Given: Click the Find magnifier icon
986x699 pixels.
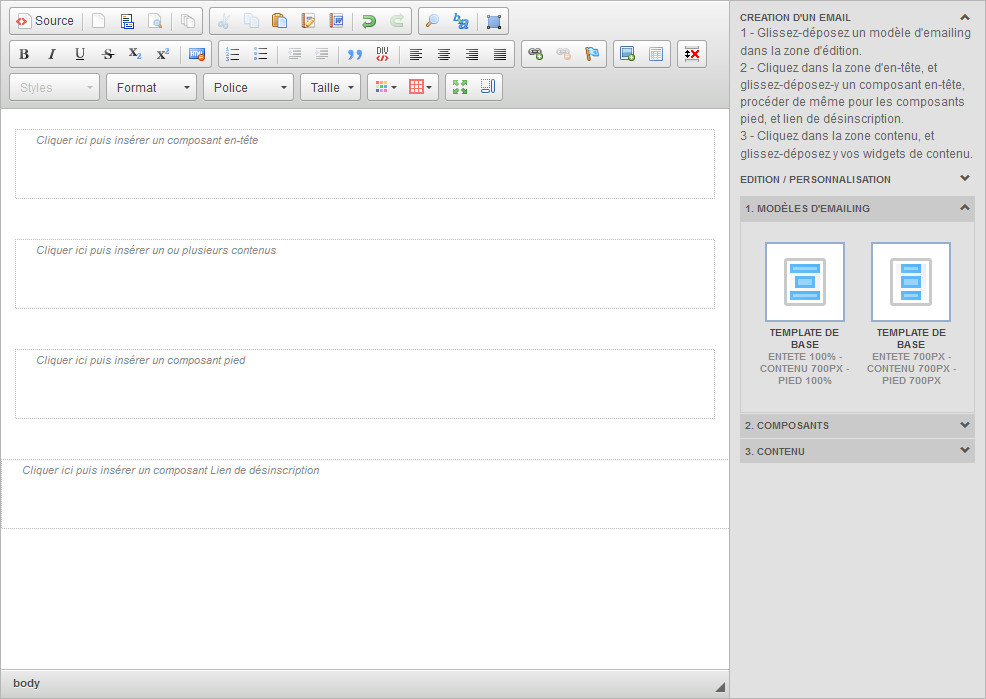Looking at the screenshot, I should point(432,21).
